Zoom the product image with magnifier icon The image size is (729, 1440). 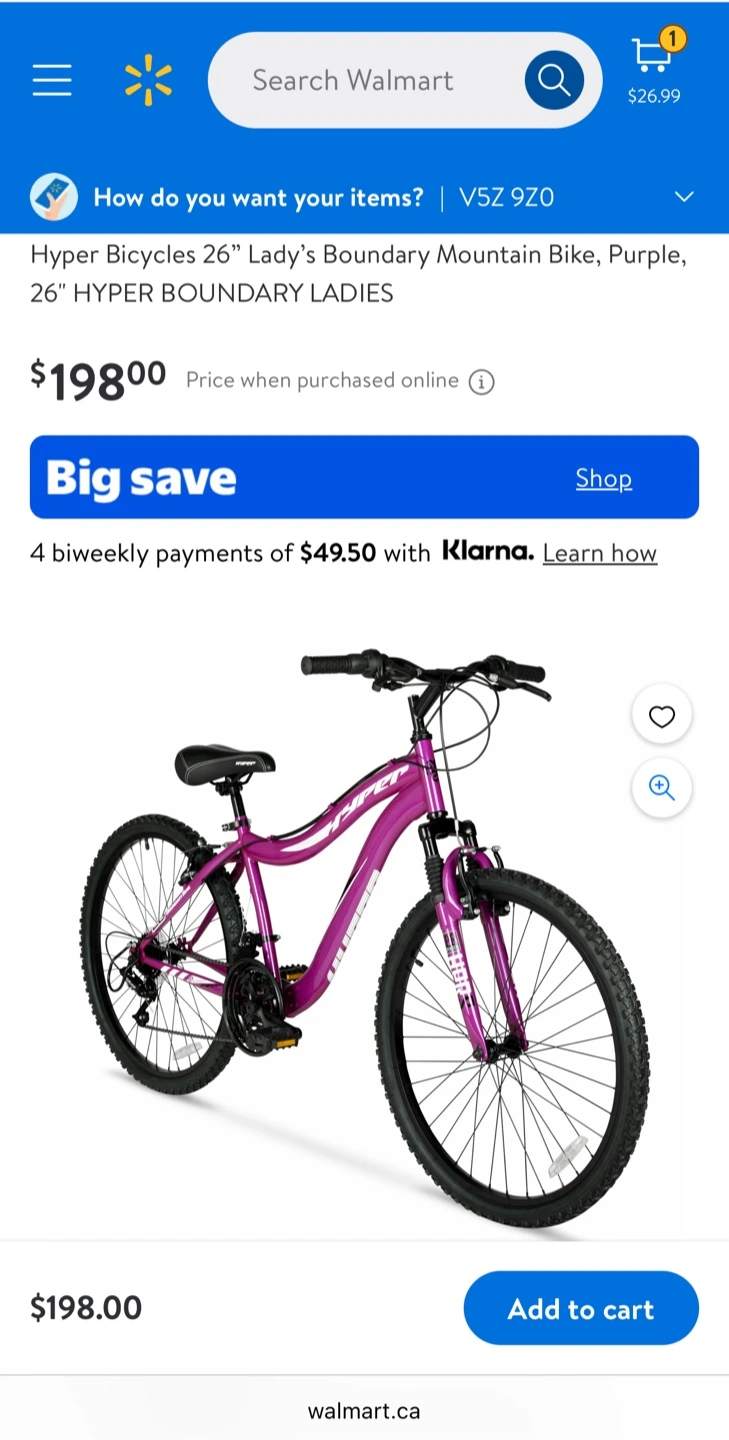click(662, 788)
